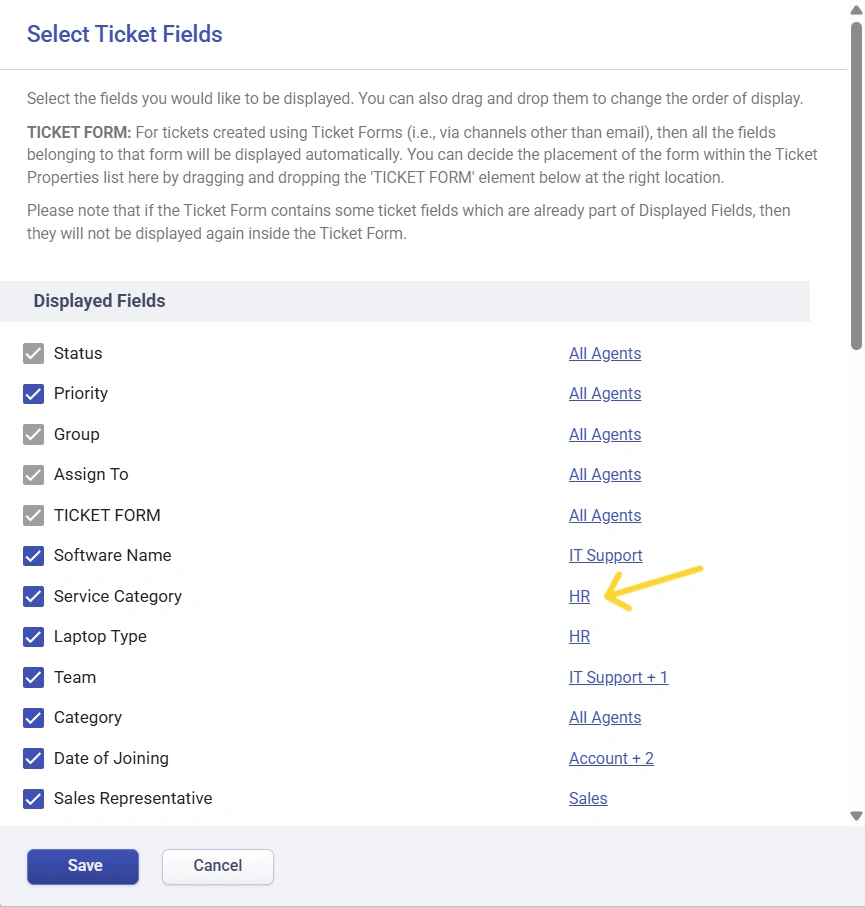Open HR link for Service Category
Screen dimensions: 865x907
click(579, 596)
